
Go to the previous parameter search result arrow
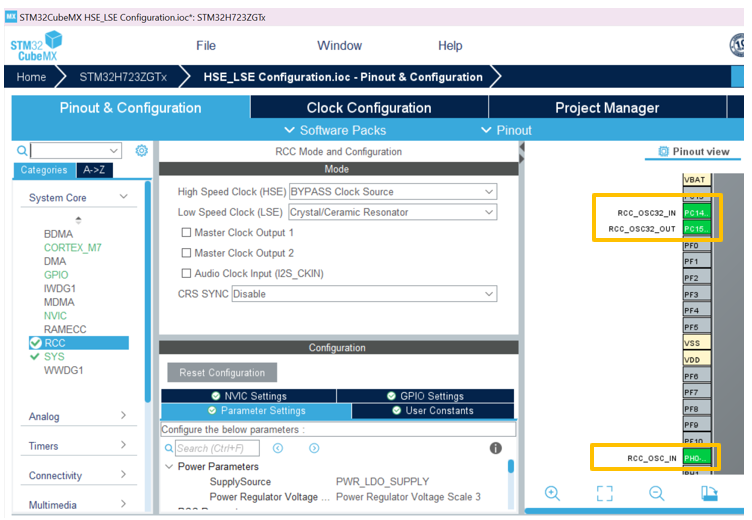278,448
